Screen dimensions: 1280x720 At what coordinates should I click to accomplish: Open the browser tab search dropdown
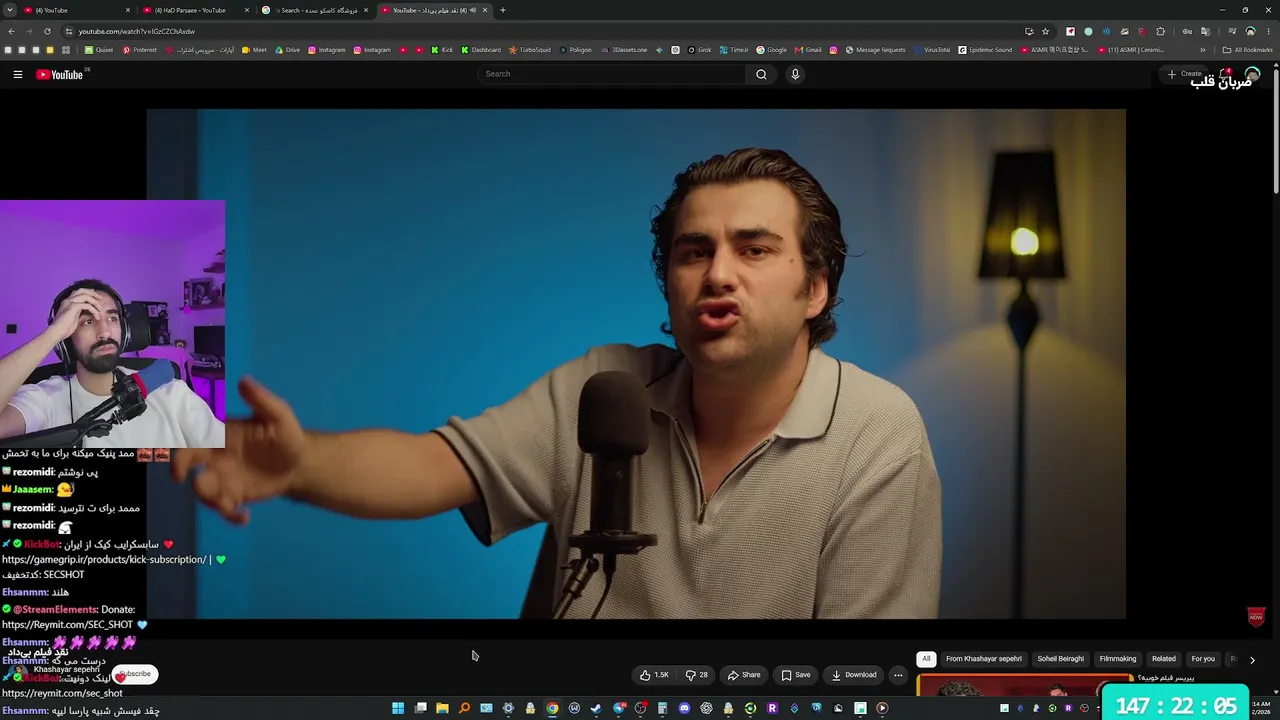point(11,10)
